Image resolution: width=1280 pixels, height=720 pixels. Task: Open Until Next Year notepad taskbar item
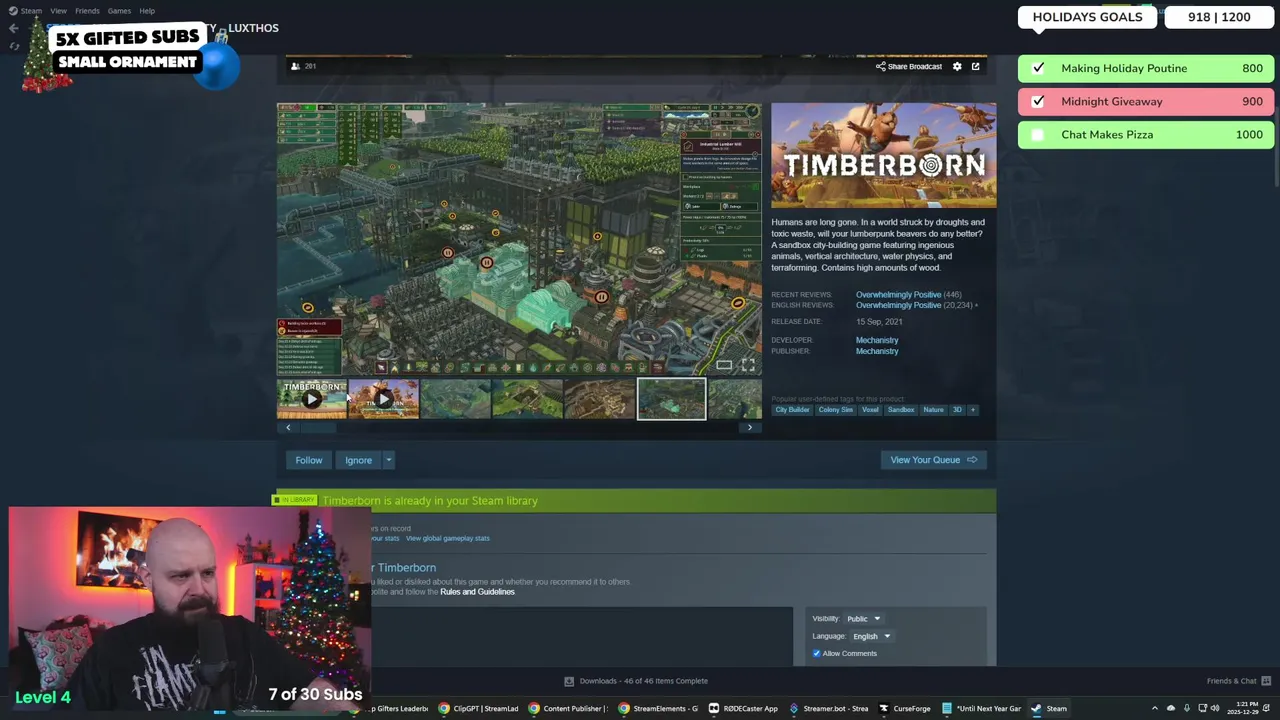click(x=981, y=708)
